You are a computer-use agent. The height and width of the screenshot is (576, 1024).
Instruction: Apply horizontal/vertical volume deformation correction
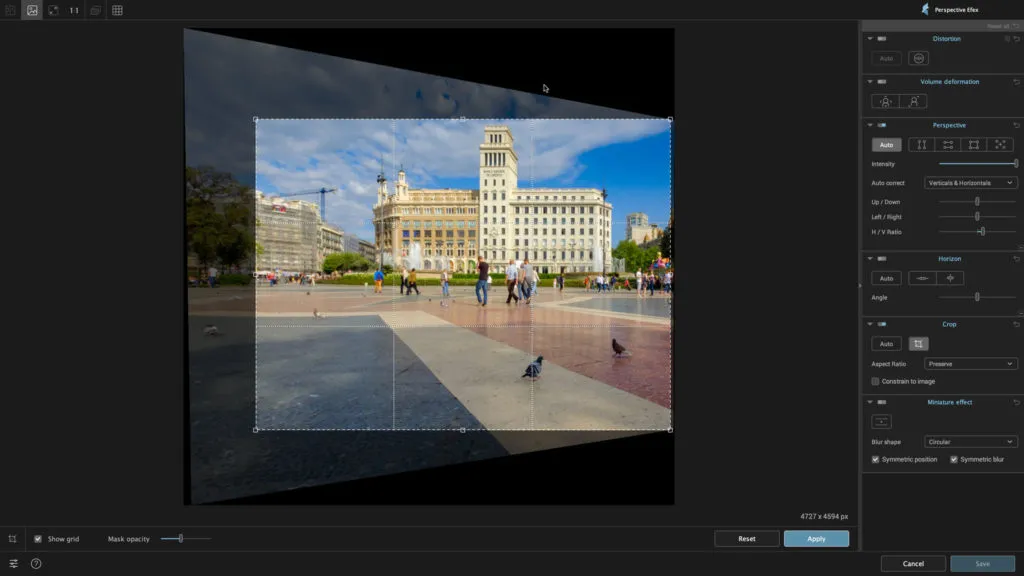tap(885, 101)
